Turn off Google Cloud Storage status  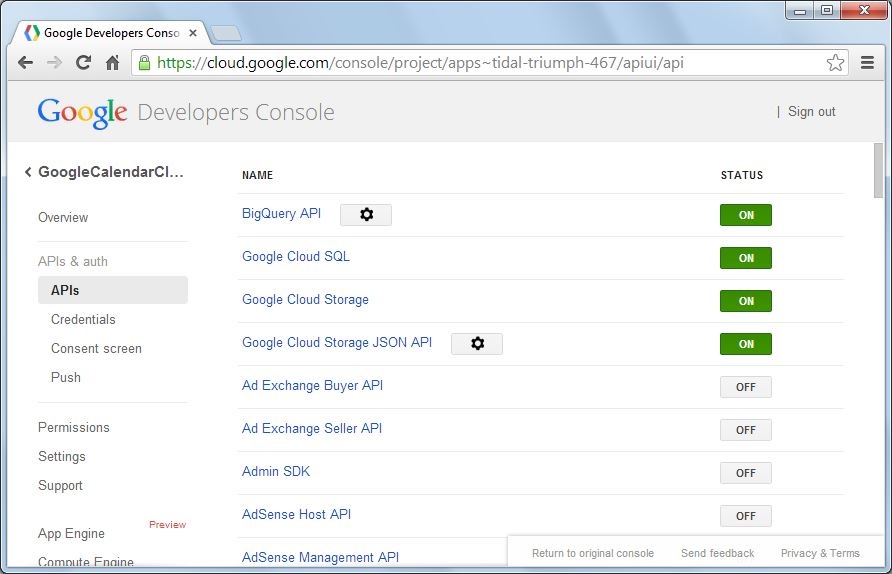coord(745,301)
